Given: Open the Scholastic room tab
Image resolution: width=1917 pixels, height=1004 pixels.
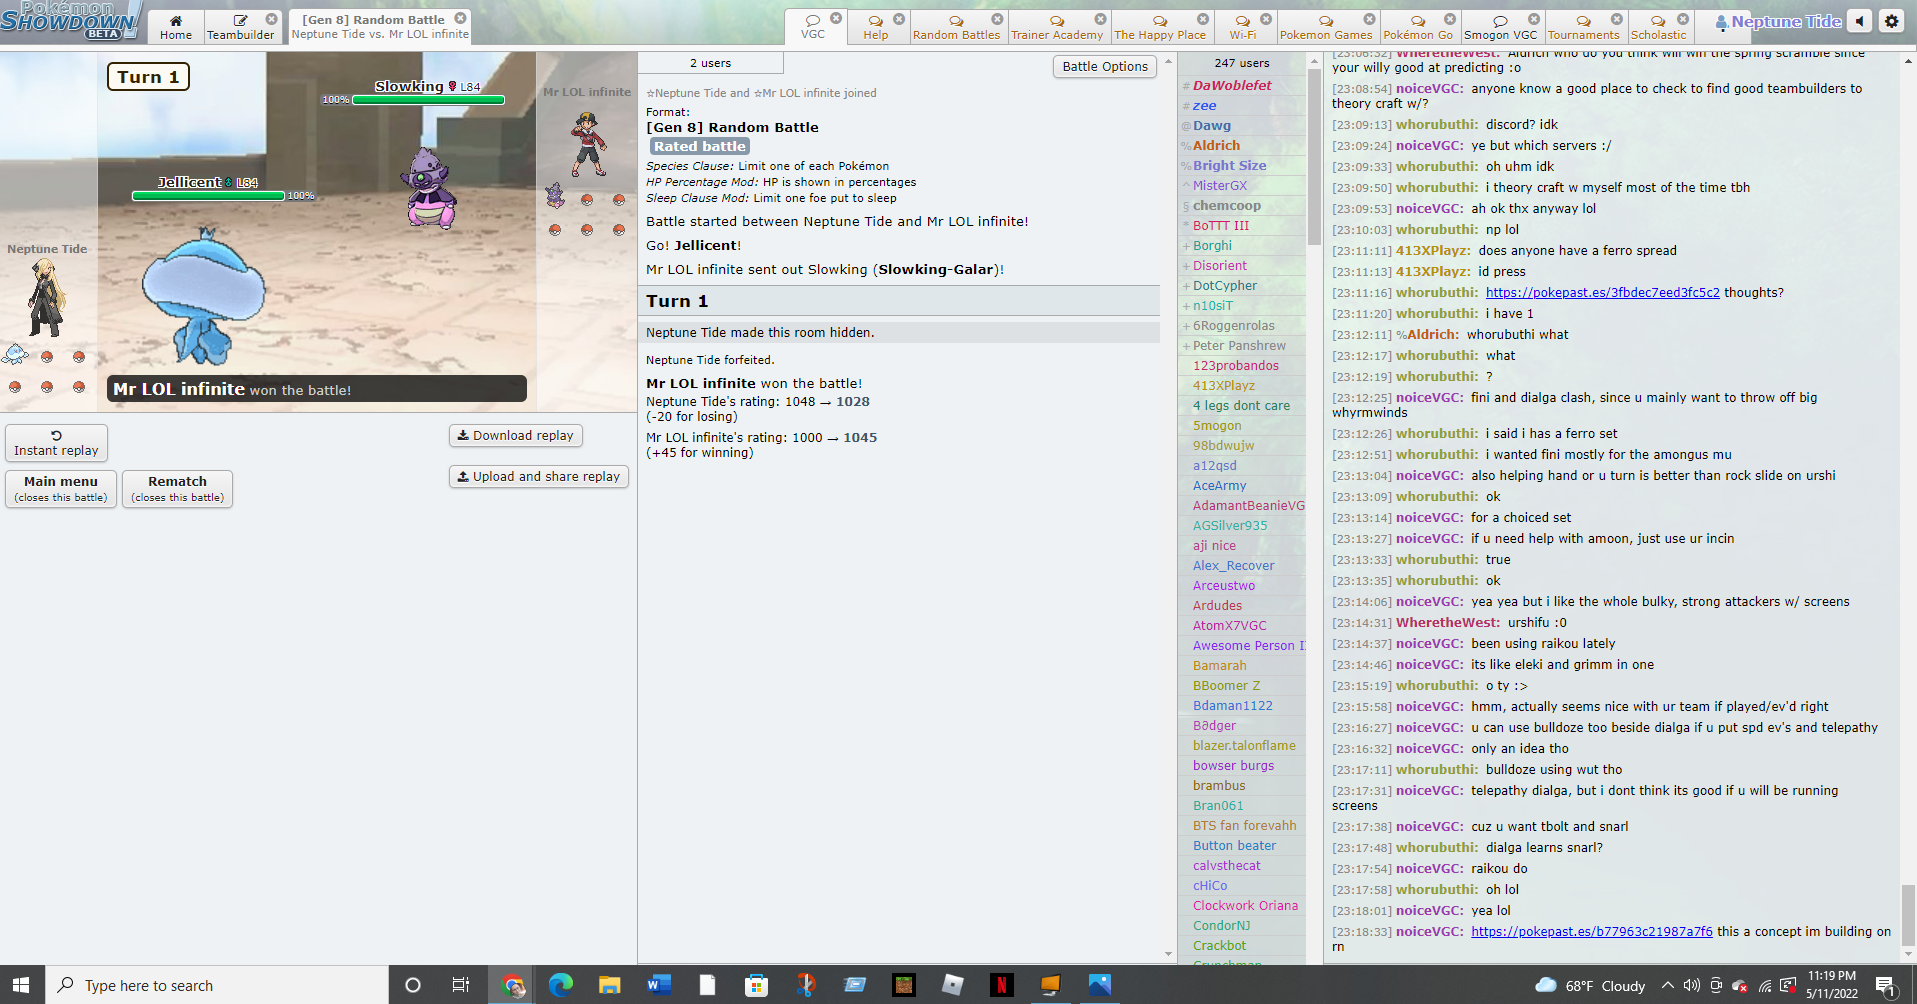Looking at the screenshot, I should pos(1658,27).
